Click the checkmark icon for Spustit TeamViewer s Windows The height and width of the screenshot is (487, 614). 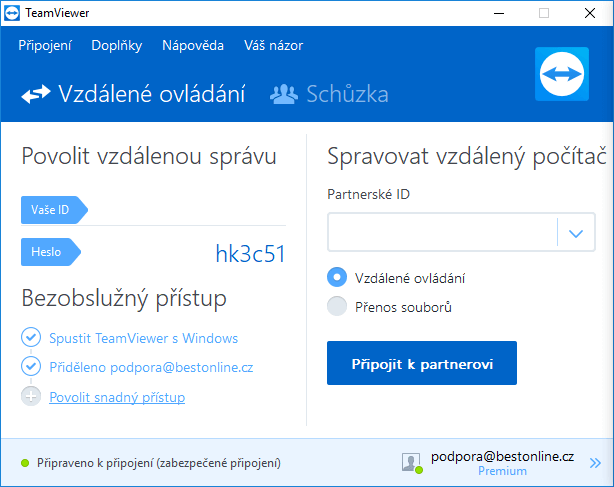(31, 337)
